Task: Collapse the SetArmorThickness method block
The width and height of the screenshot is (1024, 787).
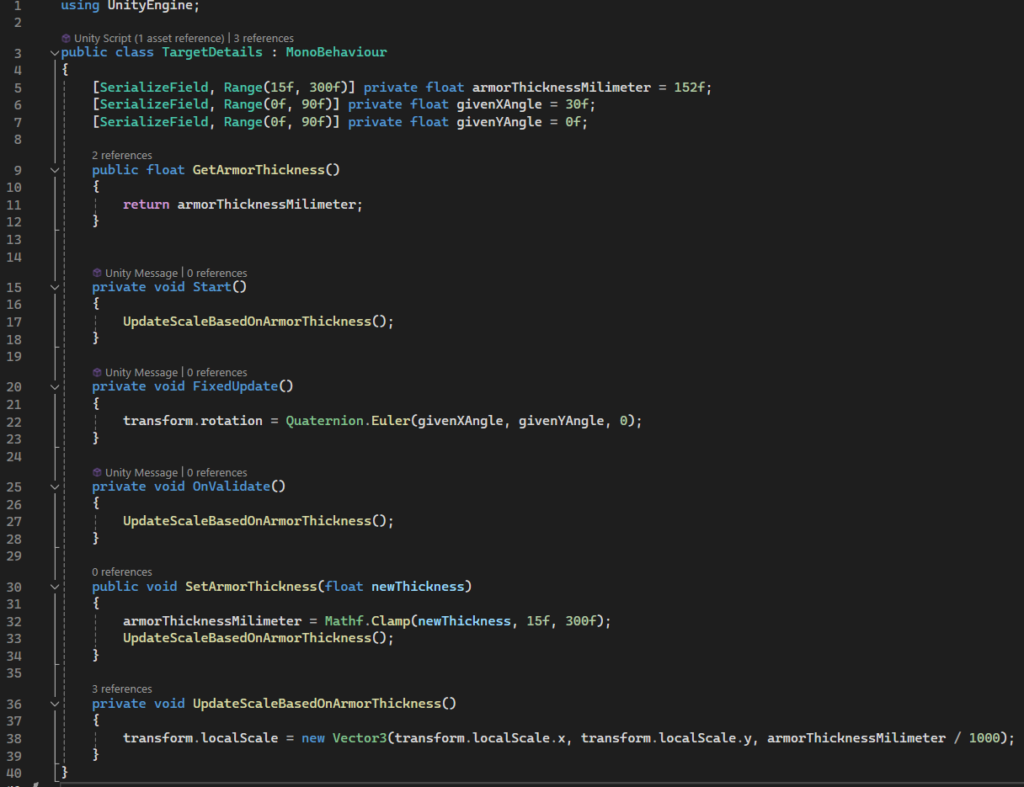Action: pos(55,586)
